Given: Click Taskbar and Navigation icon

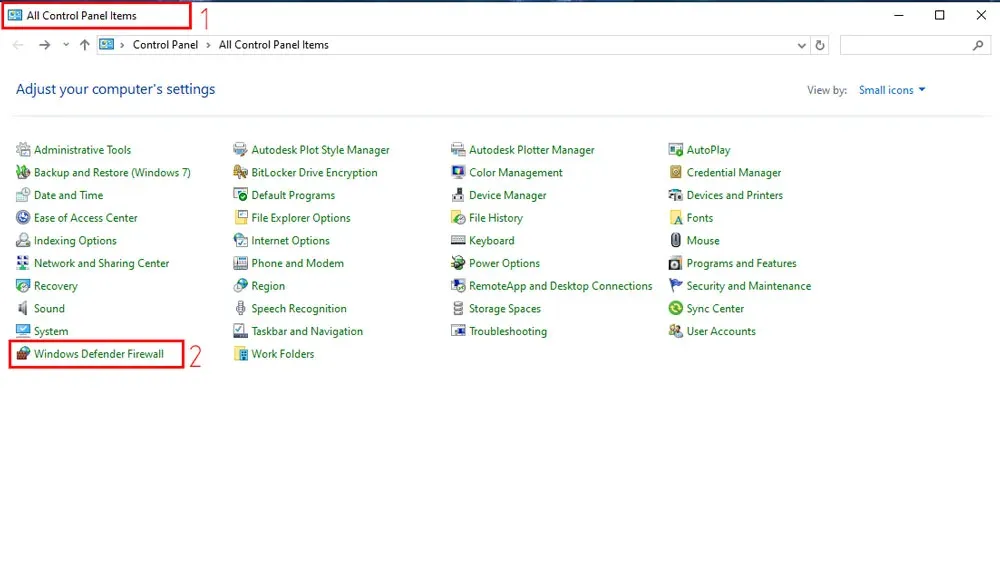Looking at the screenshot, I should [240, 331].
